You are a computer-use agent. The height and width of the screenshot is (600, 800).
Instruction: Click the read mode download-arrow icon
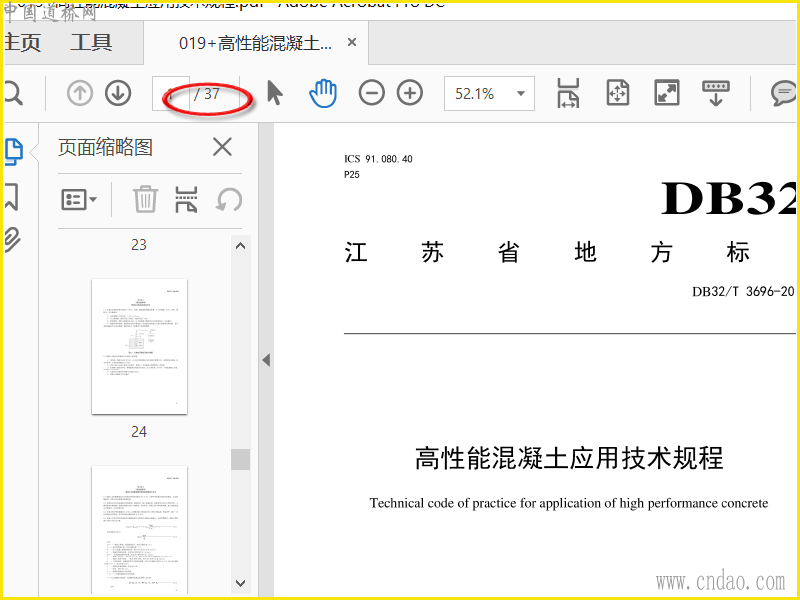715,93
